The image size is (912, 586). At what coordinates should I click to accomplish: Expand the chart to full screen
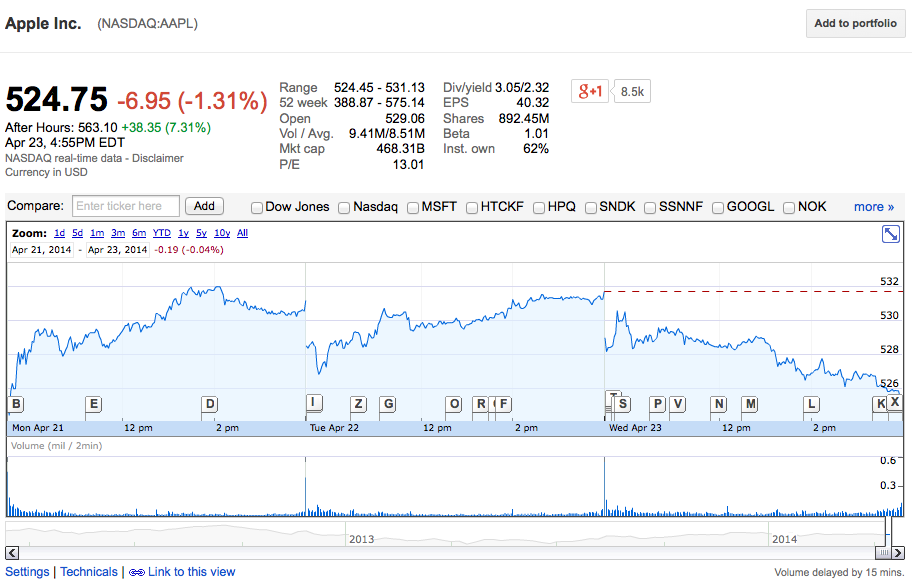[890, 234]
